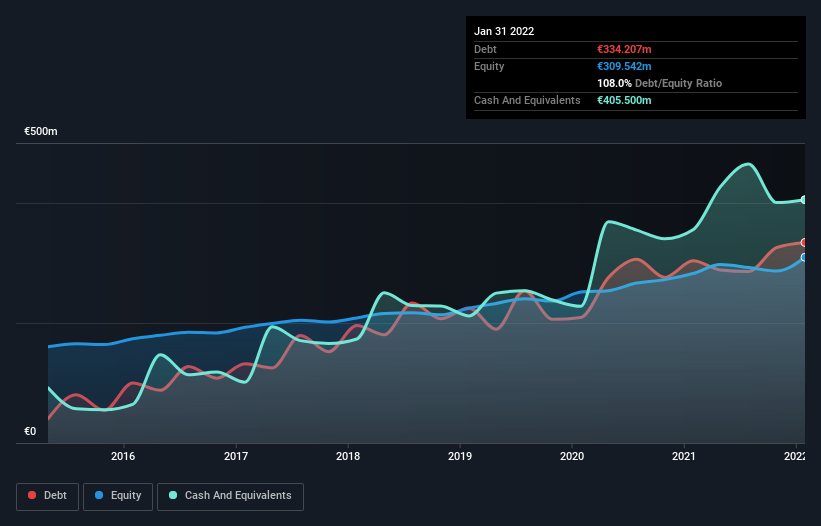Click the 2018 x-axis label
Image resolution: width=821 pixels, height=526 pixels.
(348, 456)
